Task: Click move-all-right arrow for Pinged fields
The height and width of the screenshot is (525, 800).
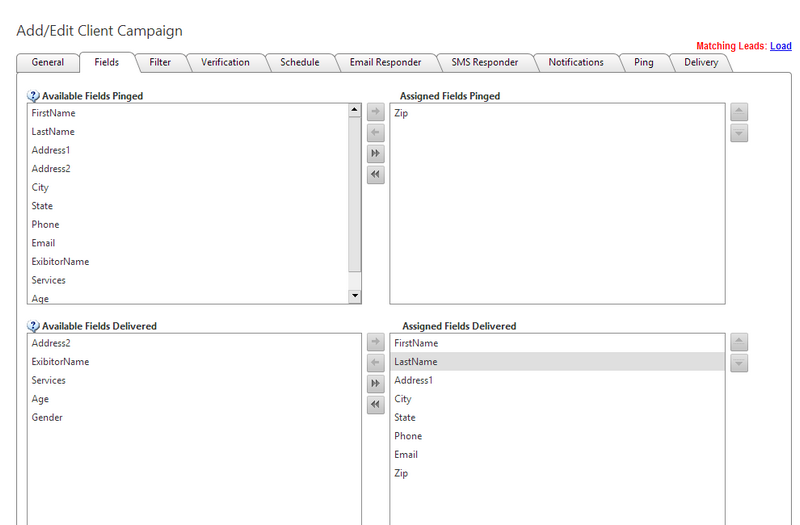Action: 375,154
